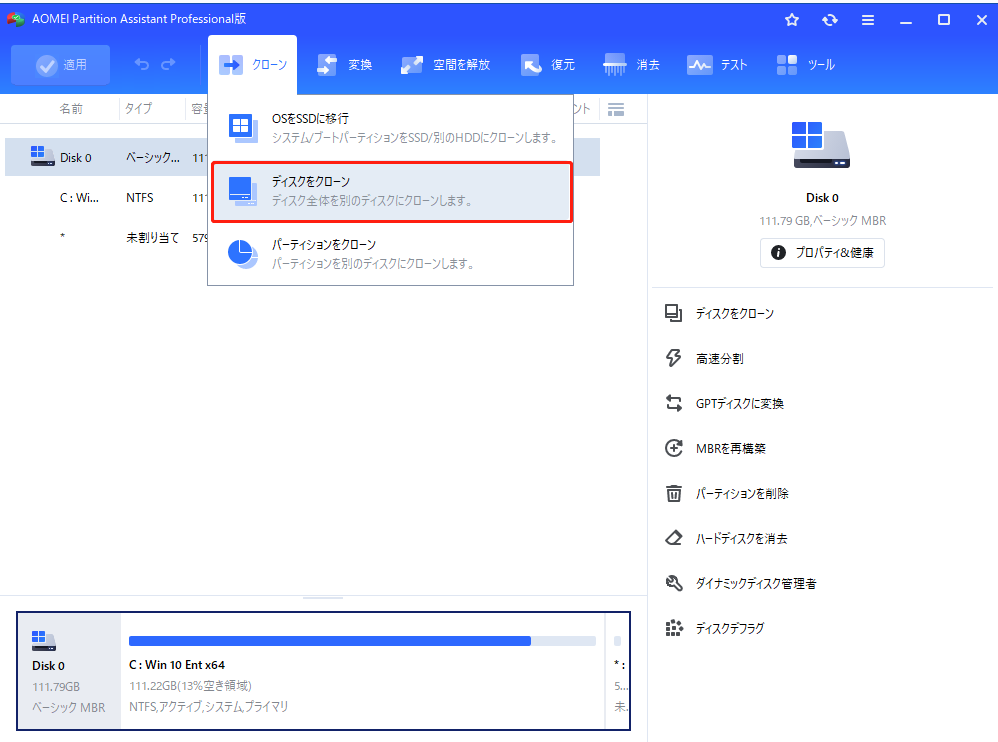
Task: Click the unallocated partition block in disk map
Action: tap(618, 671)
